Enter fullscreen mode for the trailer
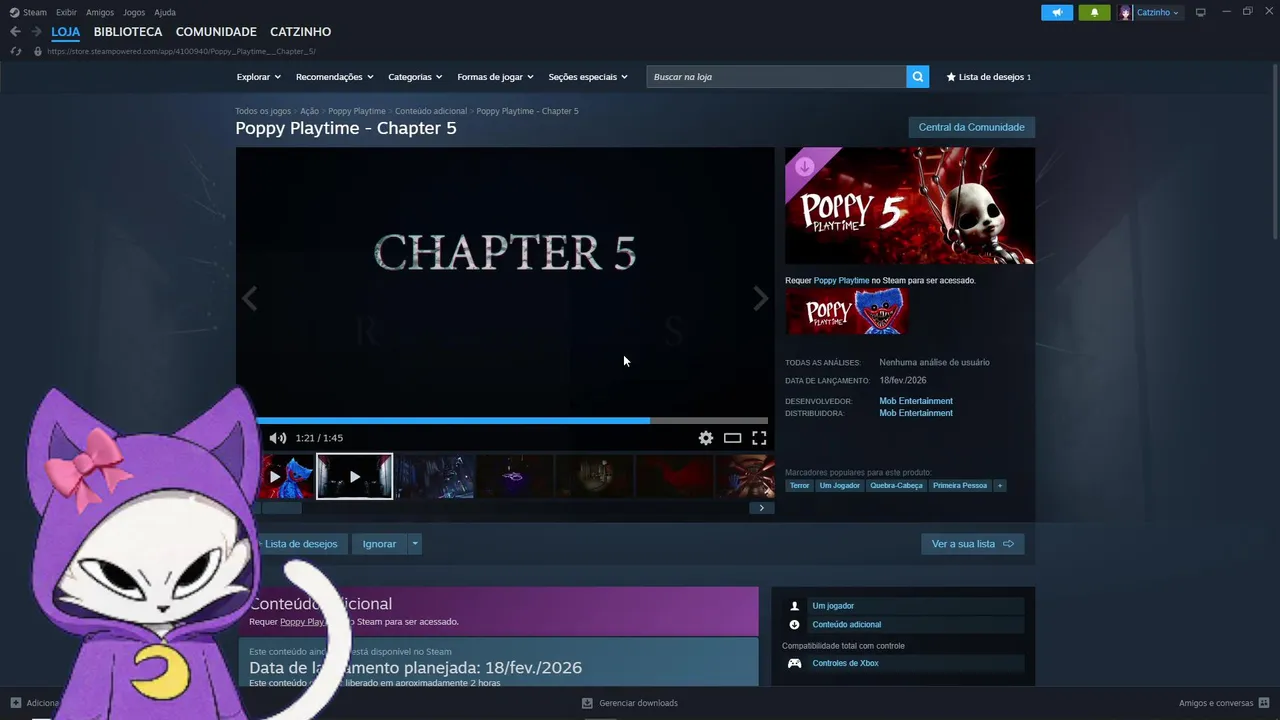The image size is (1280, 720). click(x=759, y=438)
